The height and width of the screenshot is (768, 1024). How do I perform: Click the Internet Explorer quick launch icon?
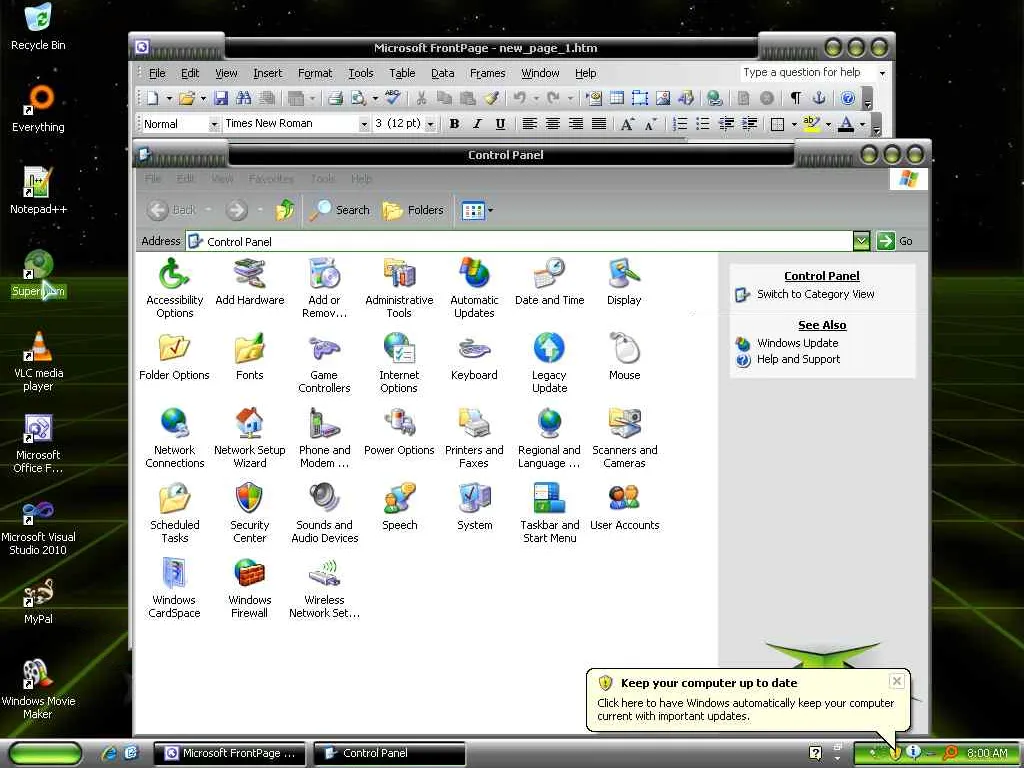pyautogui.click(x=109, y=753)
